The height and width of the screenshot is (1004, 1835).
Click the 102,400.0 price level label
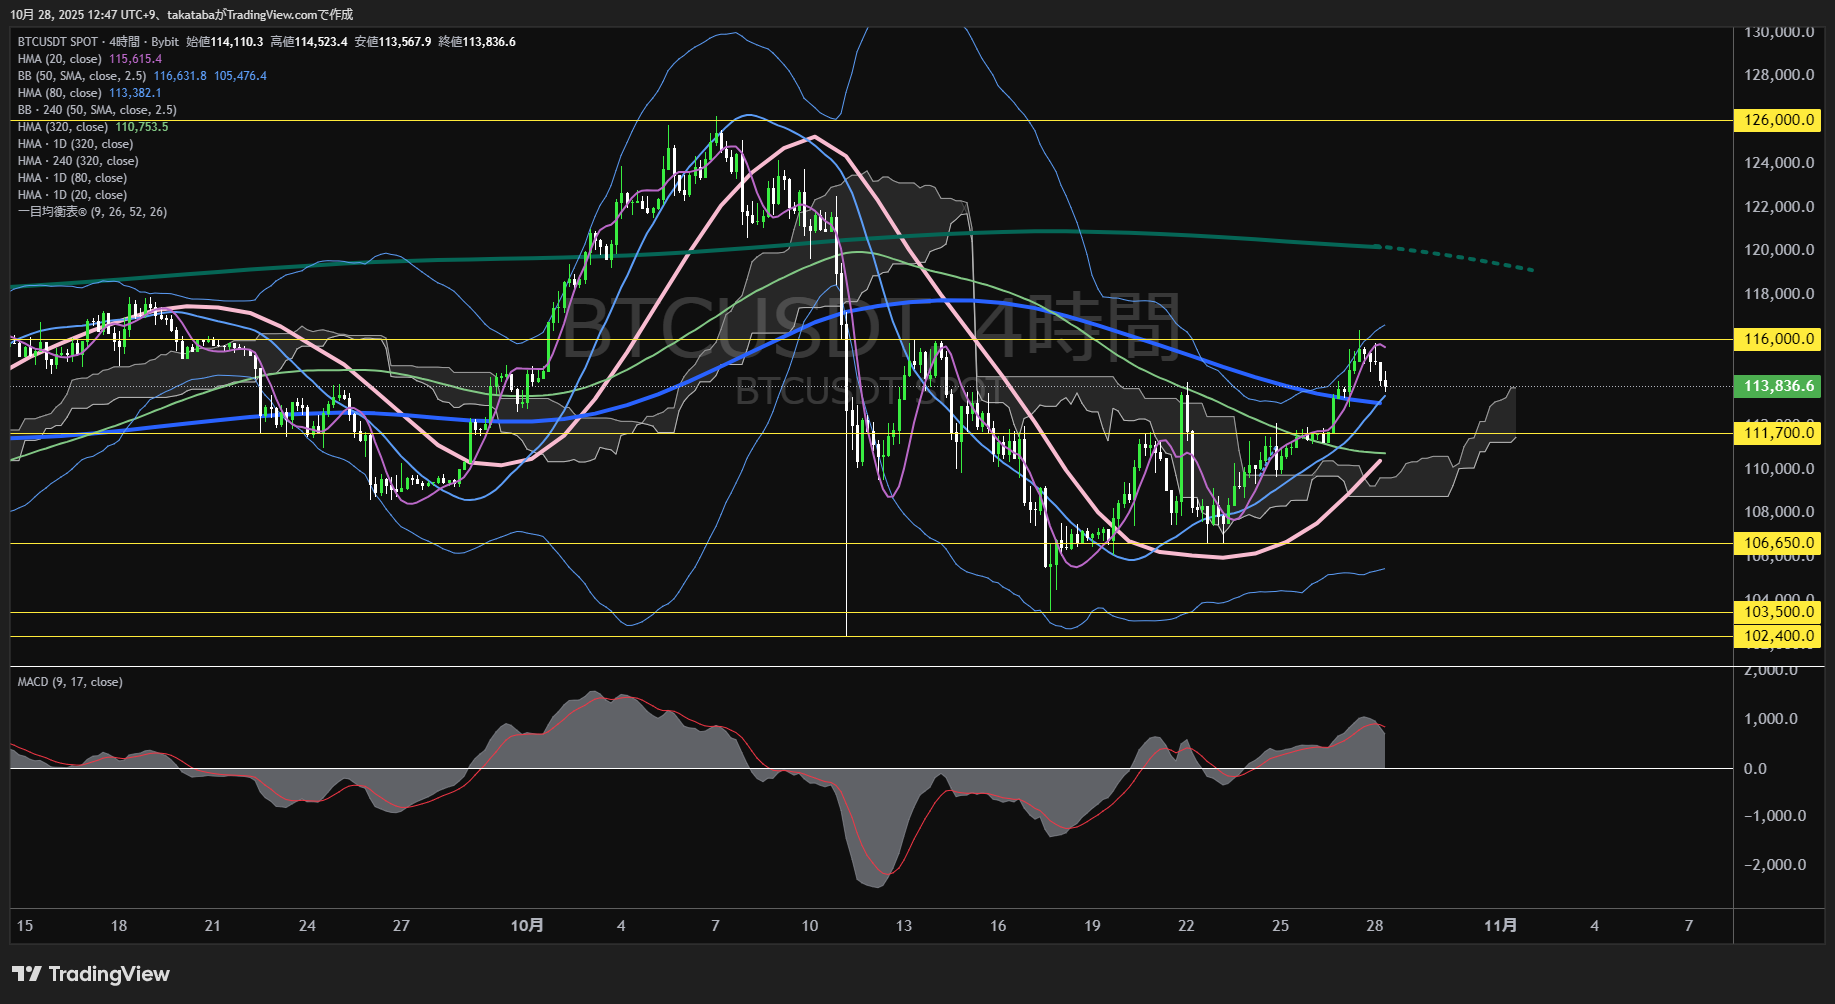(x=1778, y=636)
